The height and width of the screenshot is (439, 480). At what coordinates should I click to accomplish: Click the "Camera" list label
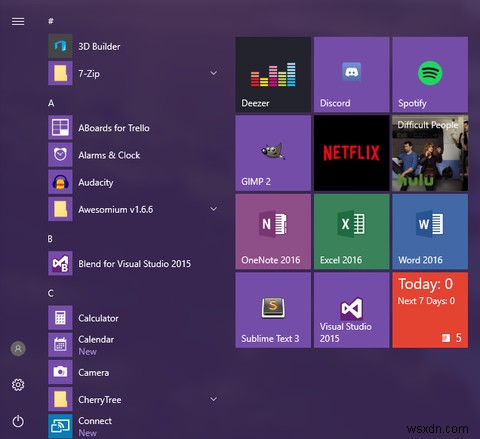pyautogui.click(x=93, y=373)
